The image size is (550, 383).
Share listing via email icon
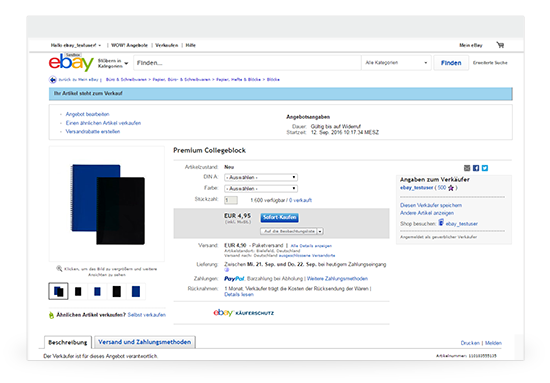(x=467, y=168)
